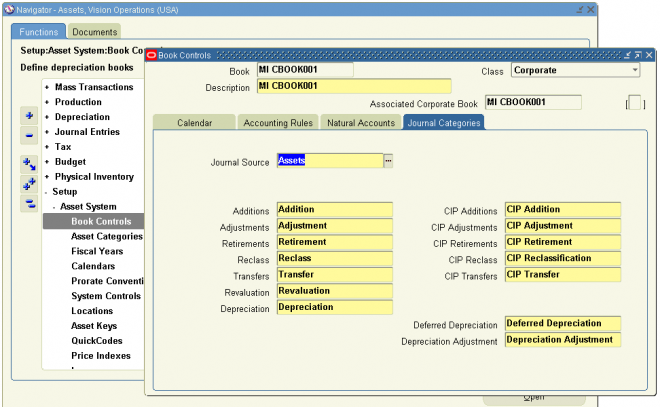The width and height of the screenshot is (660, 407).
Task: Click the Depreciation Adjustment field
Action: 563,340
